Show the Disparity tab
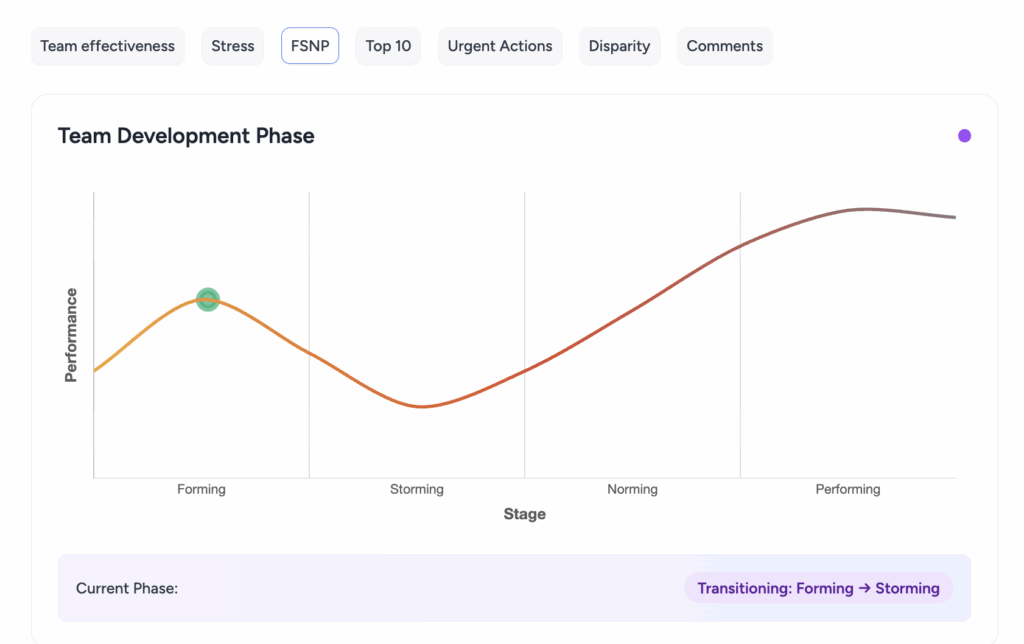Image resolution: width=1024 pixels, height=644 pixels. click(x=619, y=46)
